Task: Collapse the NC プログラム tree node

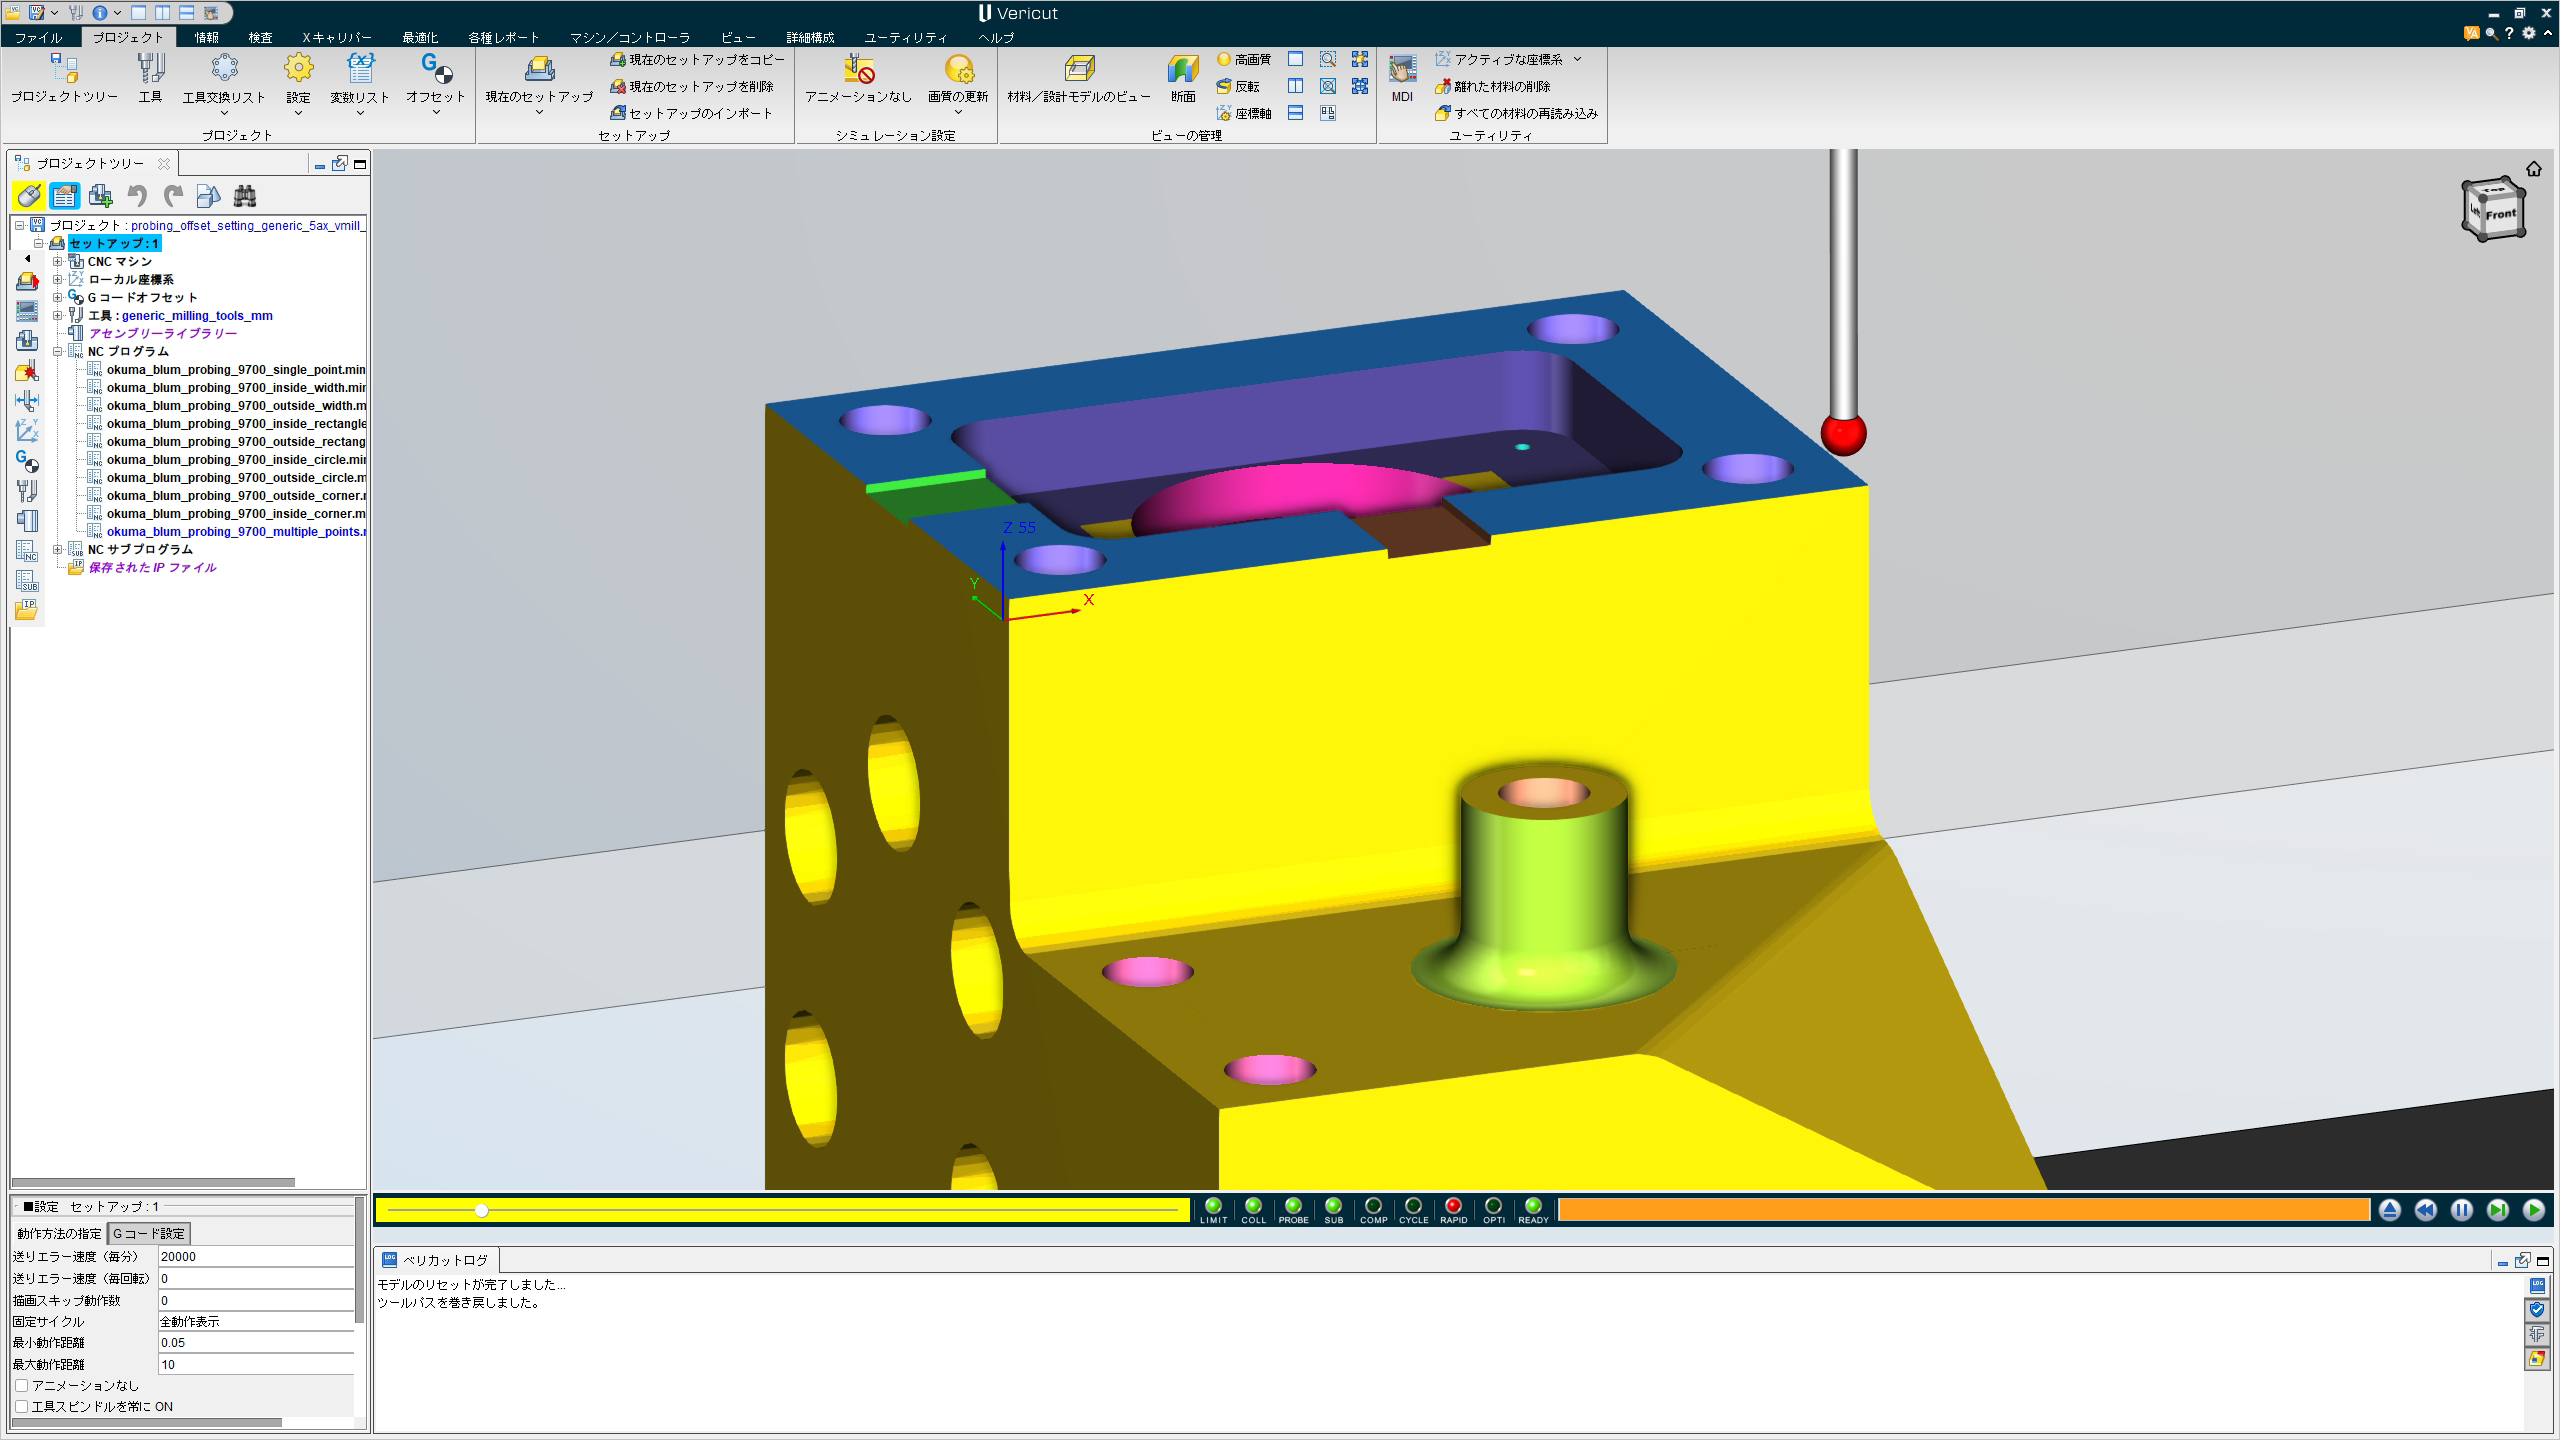Action: (58, 351)
